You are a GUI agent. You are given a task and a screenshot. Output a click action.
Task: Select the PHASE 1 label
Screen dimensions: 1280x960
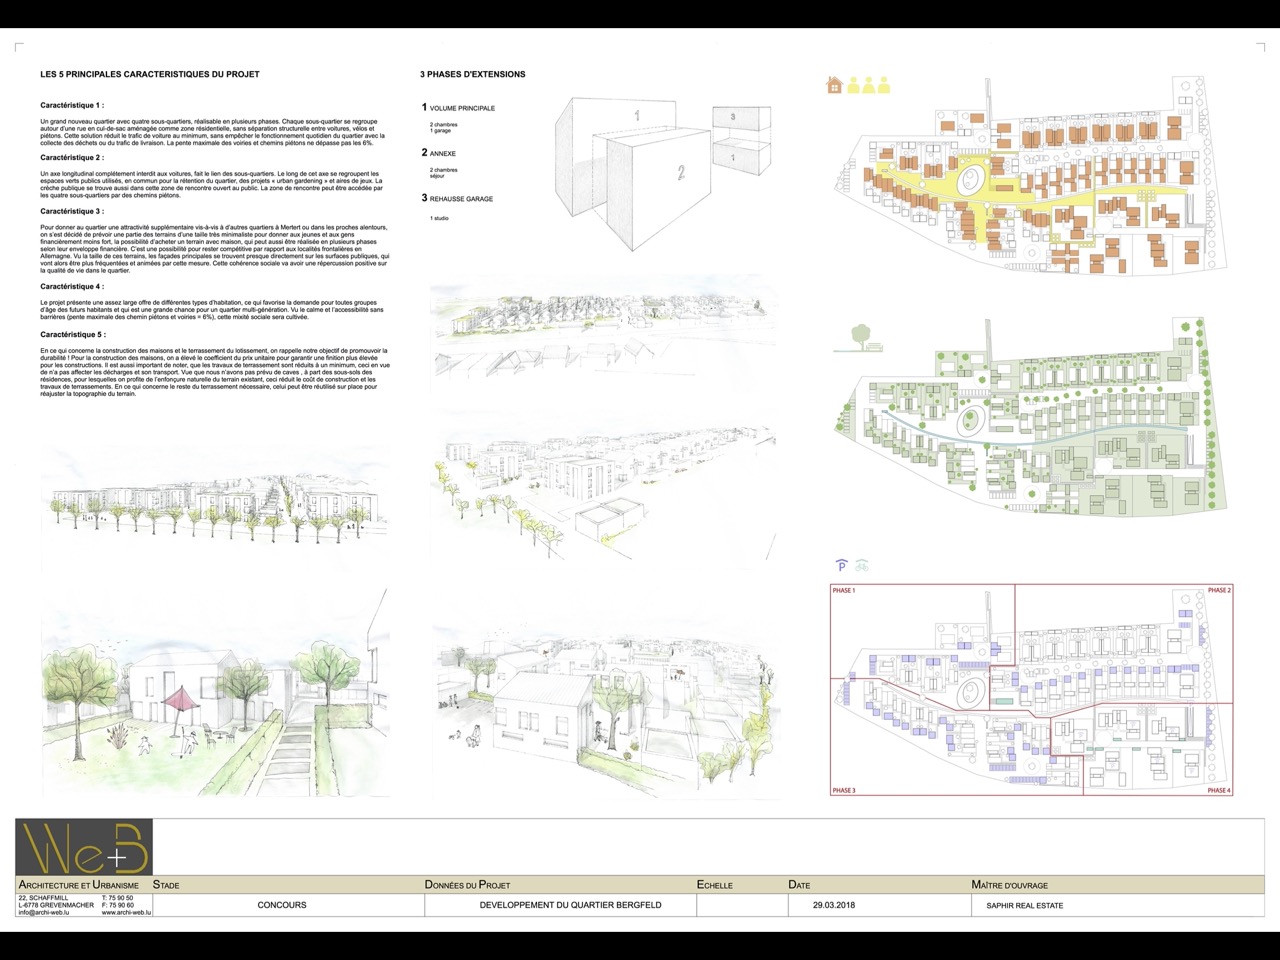844,591
